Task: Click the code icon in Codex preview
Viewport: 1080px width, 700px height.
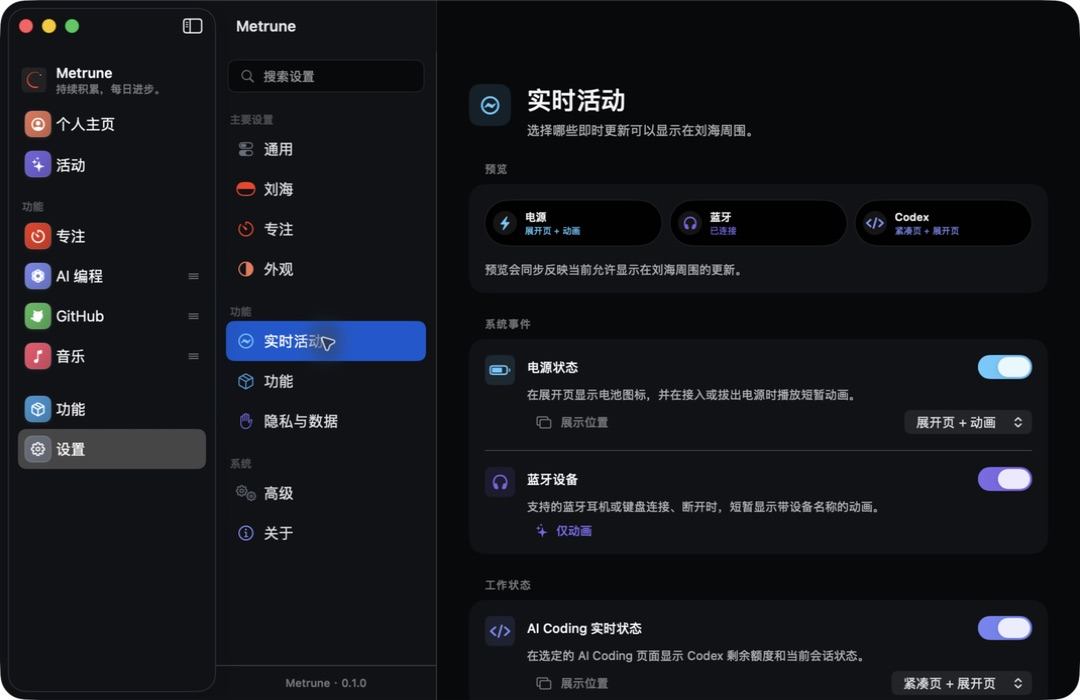Action: click(x=874, y=223)
